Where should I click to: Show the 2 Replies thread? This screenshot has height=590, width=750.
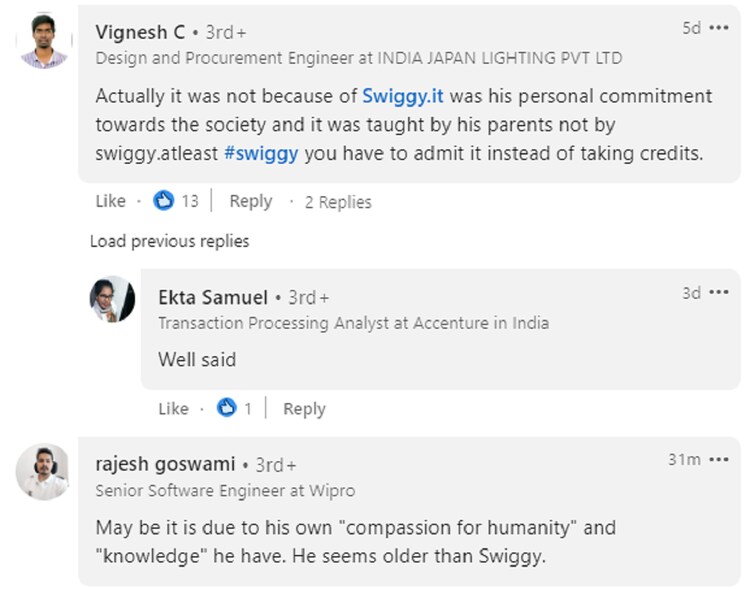pyautogui.click(x=338, y=202)
